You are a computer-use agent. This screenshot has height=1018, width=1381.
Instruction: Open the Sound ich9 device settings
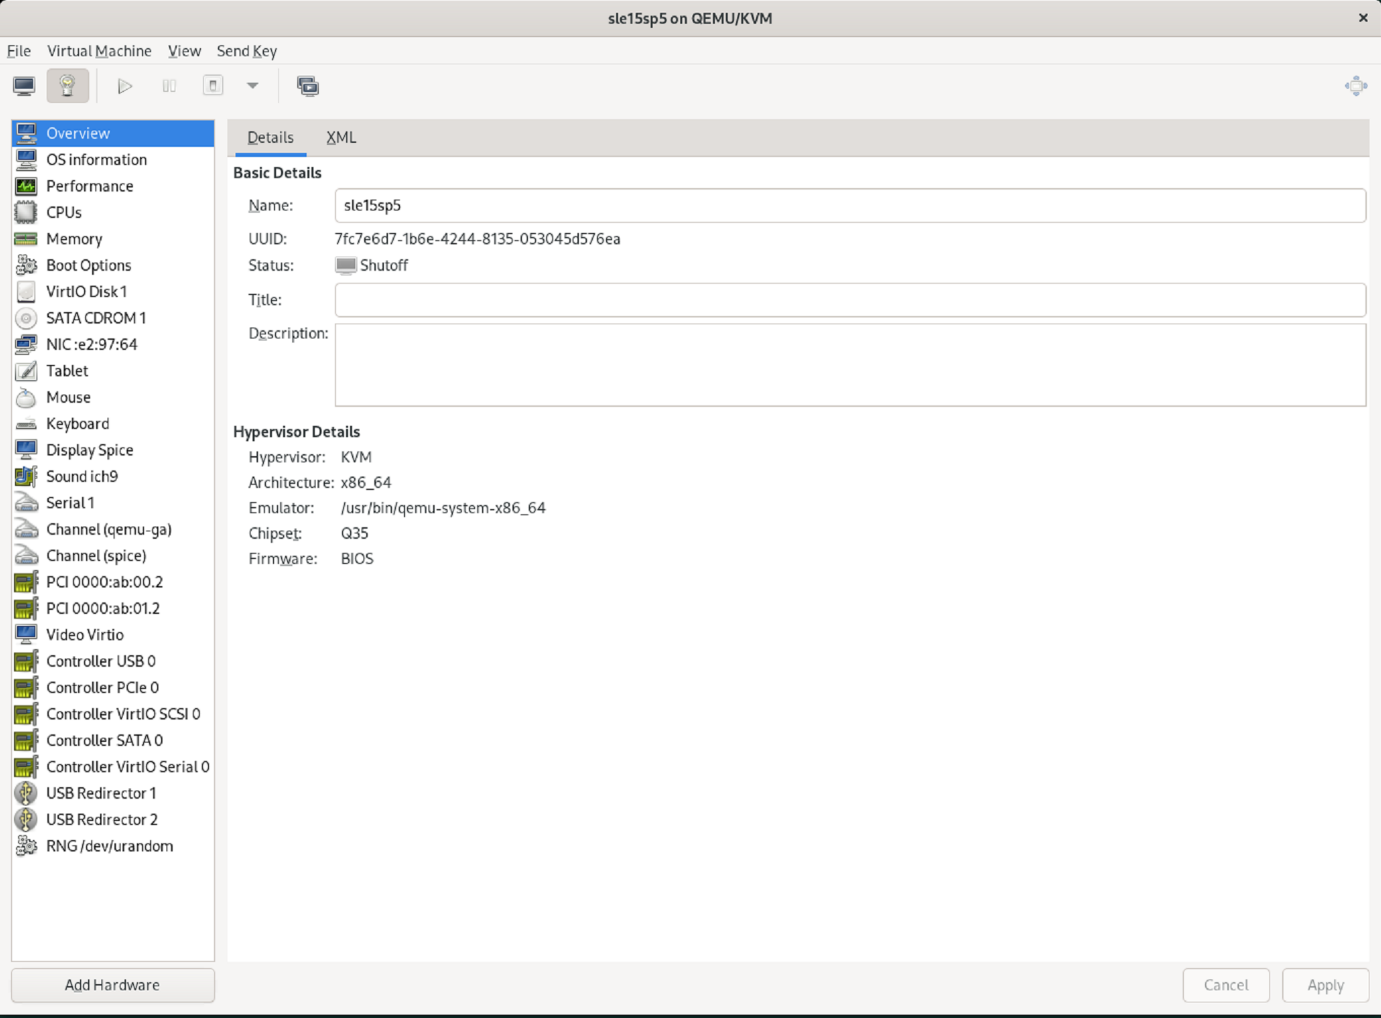click(82, 476)
